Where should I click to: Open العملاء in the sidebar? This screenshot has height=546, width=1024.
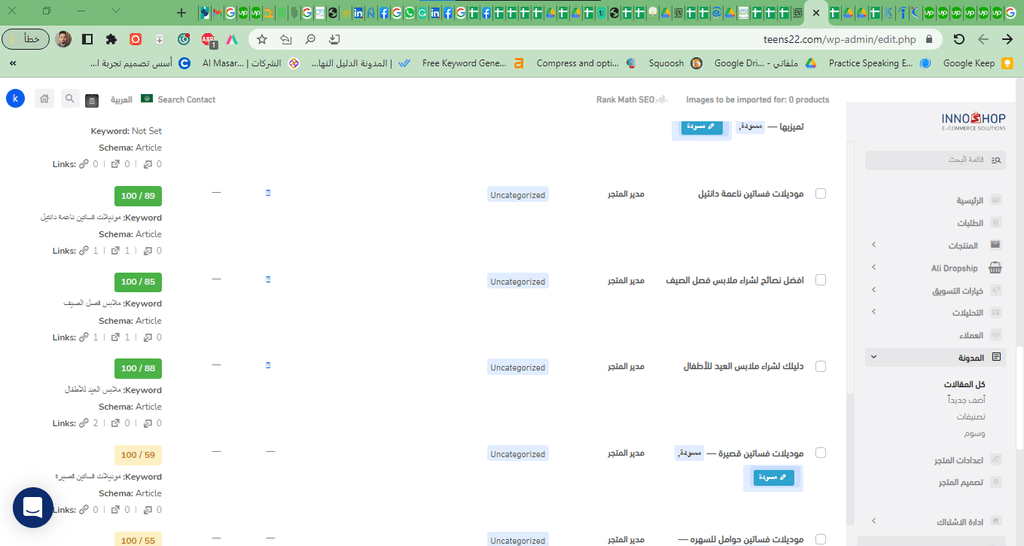pyautogui.click(x=971, y=335)
